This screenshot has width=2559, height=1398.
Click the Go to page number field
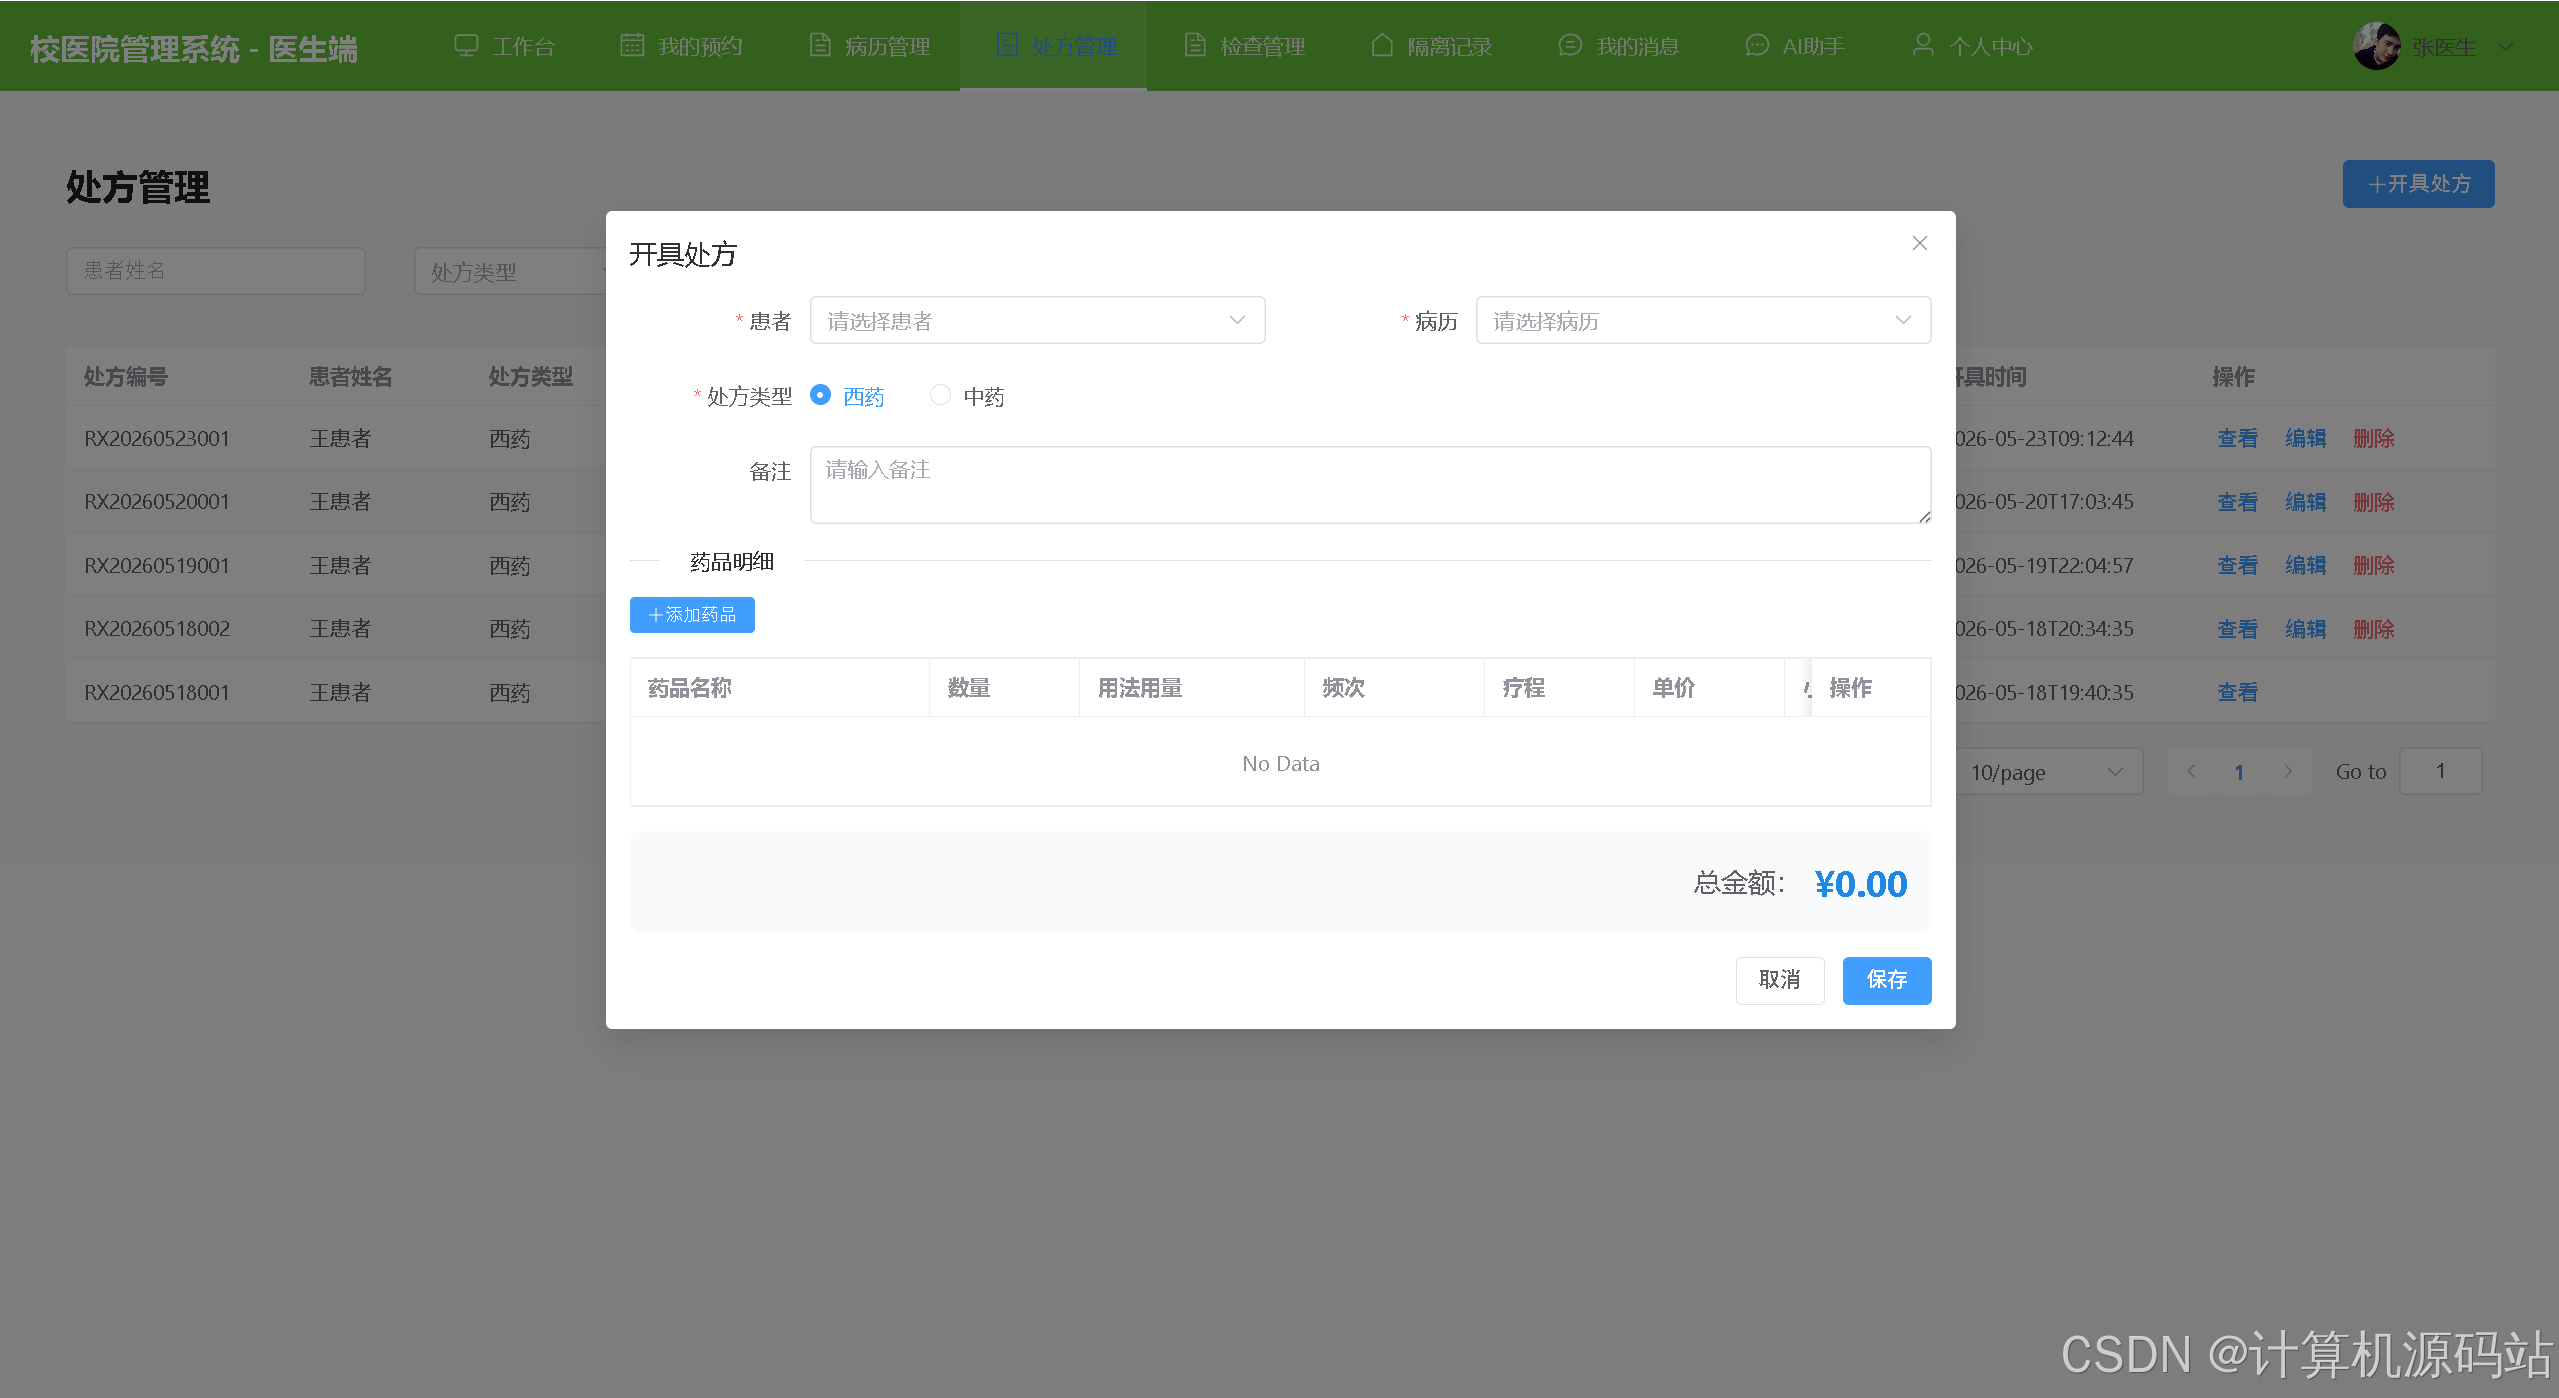(2440, 771)
